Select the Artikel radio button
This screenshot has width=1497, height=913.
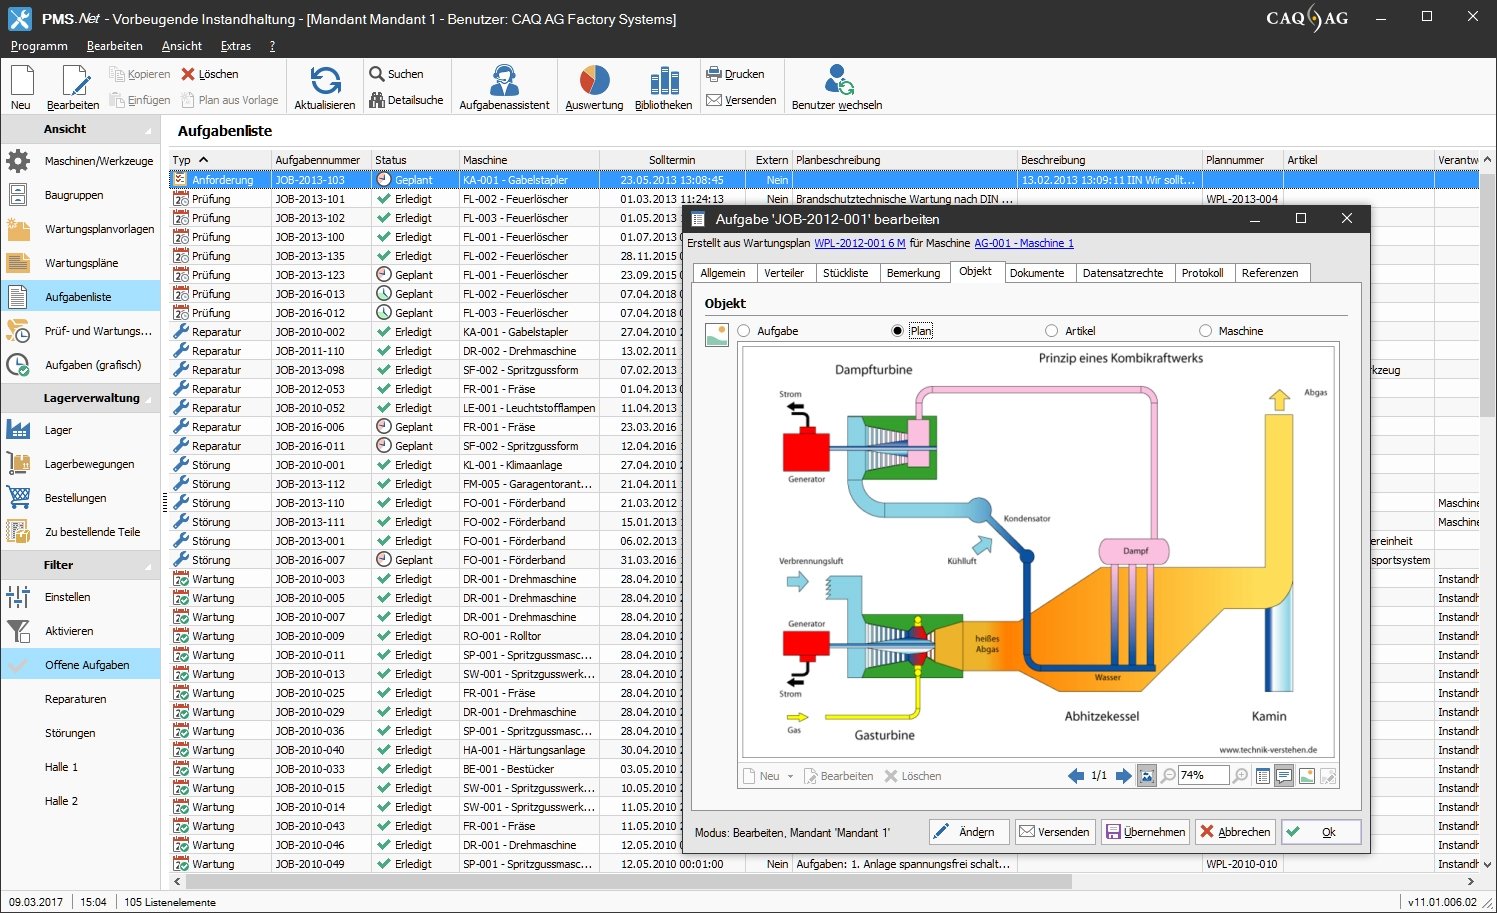tap(1051, 331)
